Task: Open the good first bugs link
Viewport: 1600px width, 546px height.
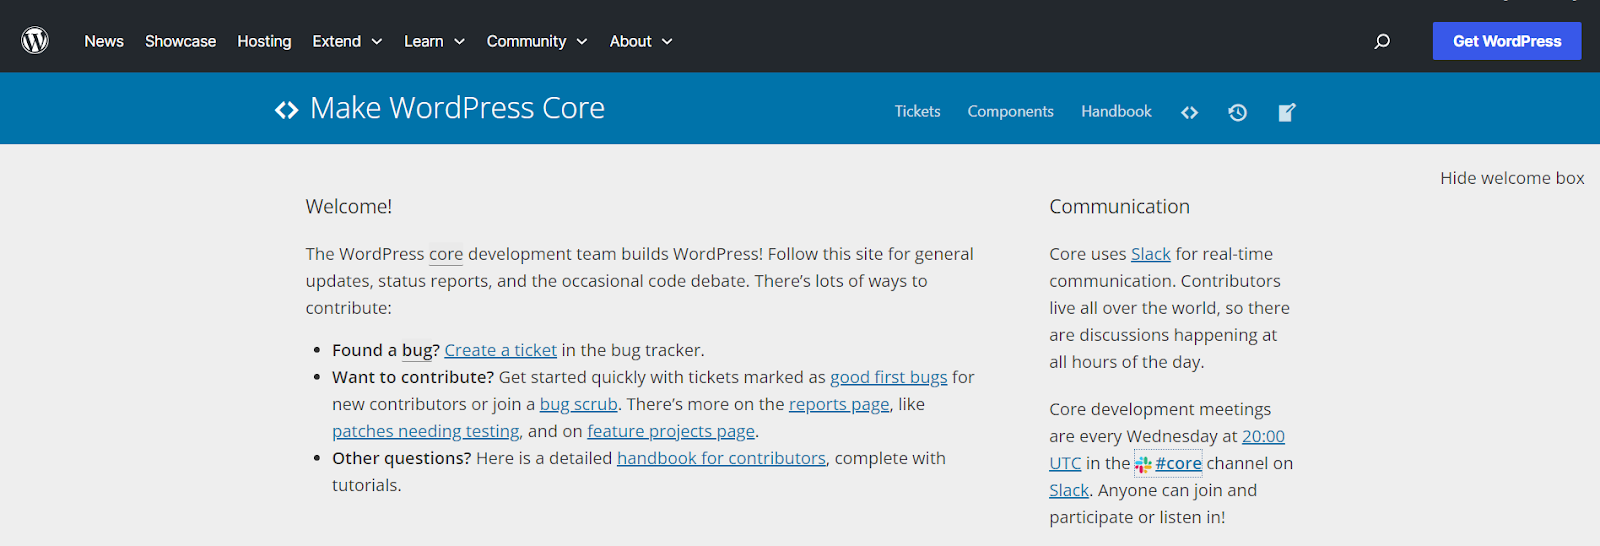Action: (888, 377)
